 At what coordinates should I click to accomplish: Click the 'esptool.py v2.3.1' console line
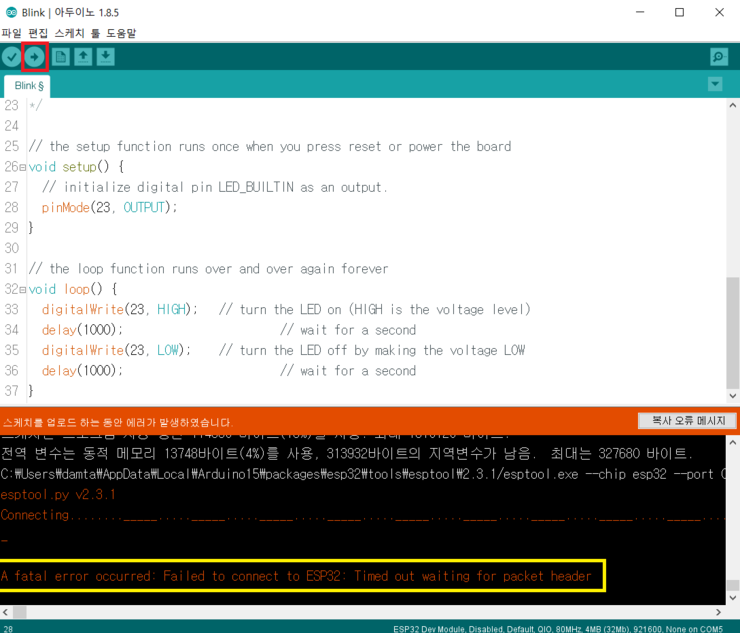point(58,495)
